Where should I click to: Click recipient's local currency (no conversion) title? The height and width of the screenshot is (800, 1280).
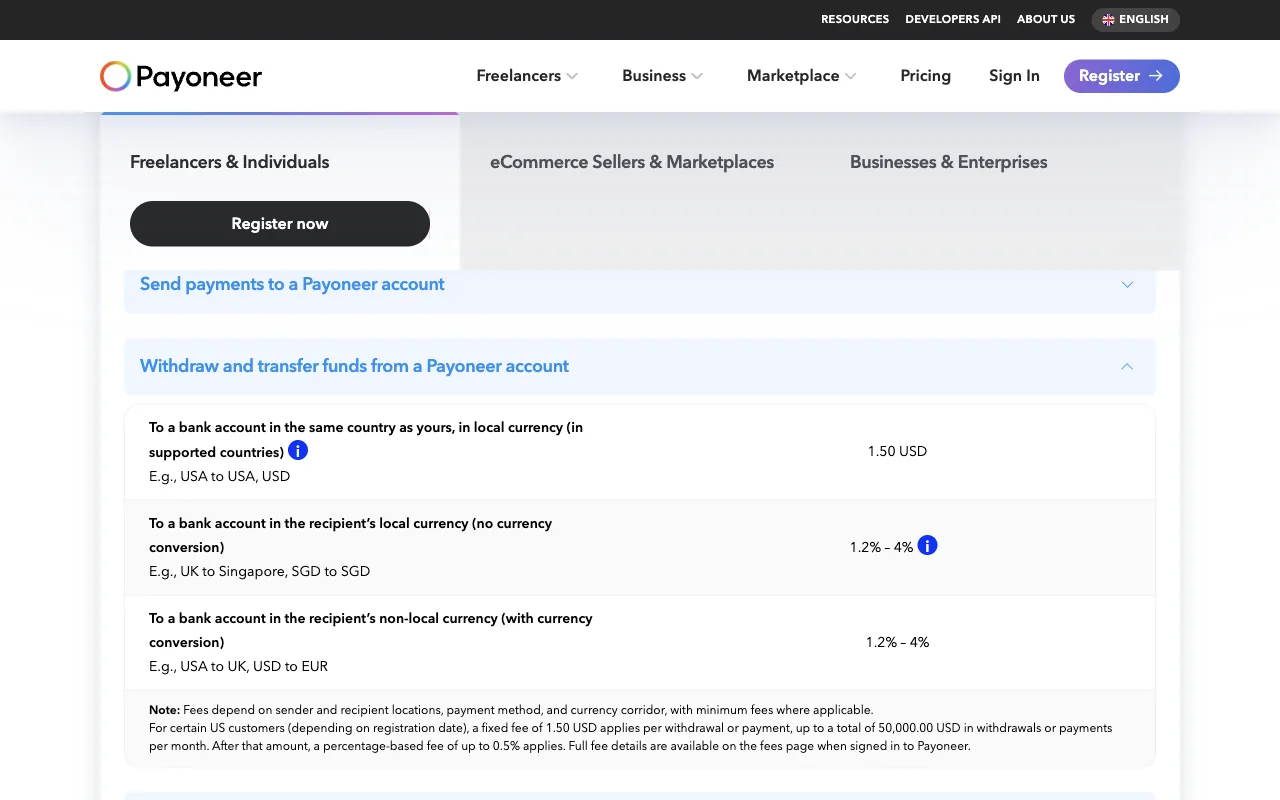[x=350, y=535]
